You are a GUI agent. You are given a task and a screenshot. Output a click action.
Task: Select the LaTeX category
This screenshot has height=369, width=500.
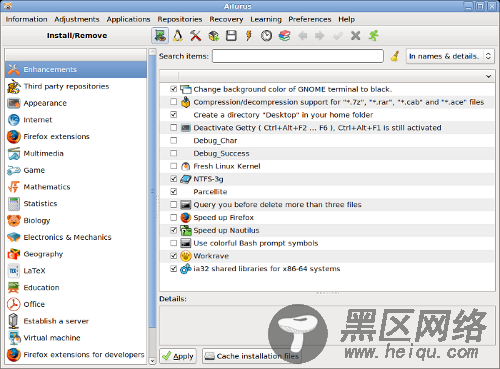[x=76, y=271]
